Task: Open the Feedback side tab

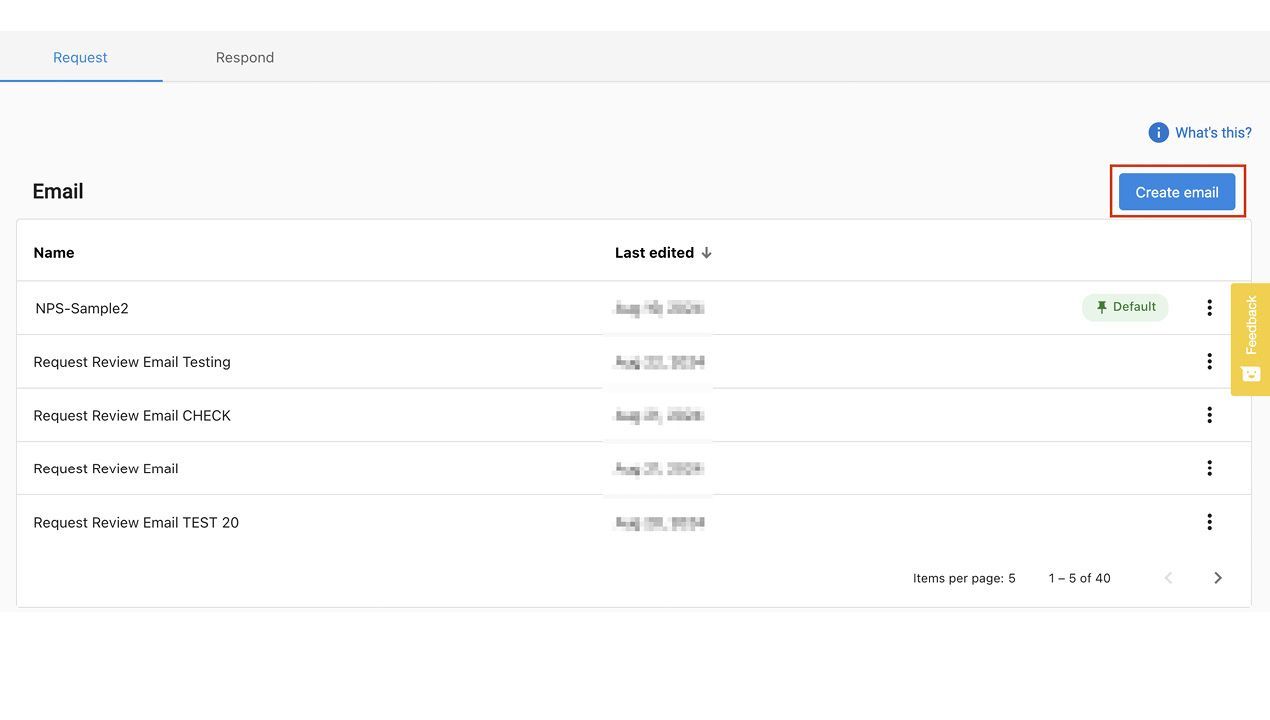Action: point(1250,339)
